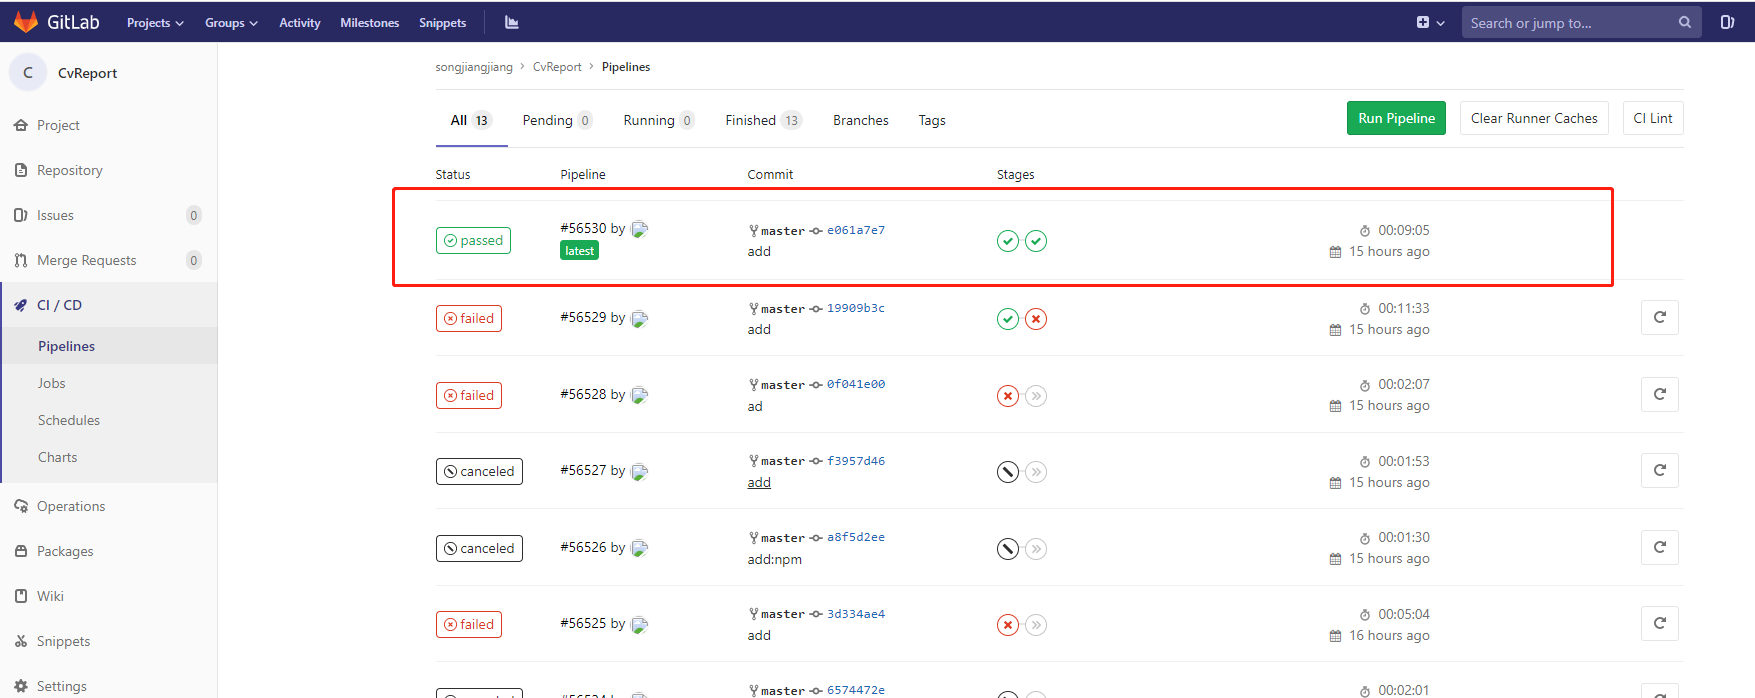Click failed status badge of #56529
The image size is (1755, 698).
[469, 319]
